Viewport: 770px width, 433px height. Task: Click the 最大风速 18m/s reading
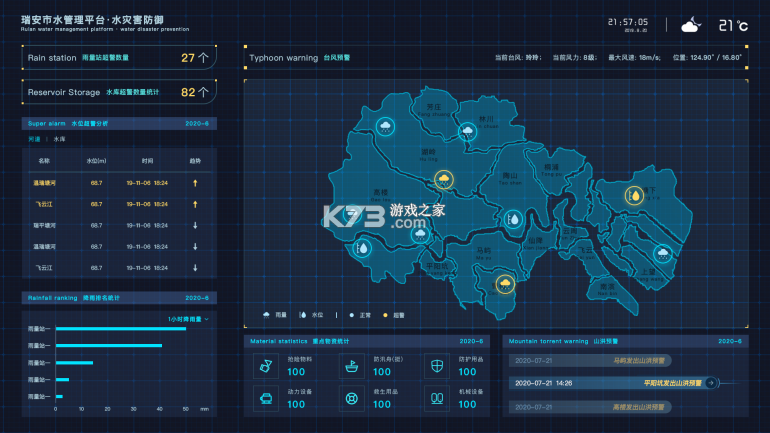pyautogui.click(x=634, y=58)
